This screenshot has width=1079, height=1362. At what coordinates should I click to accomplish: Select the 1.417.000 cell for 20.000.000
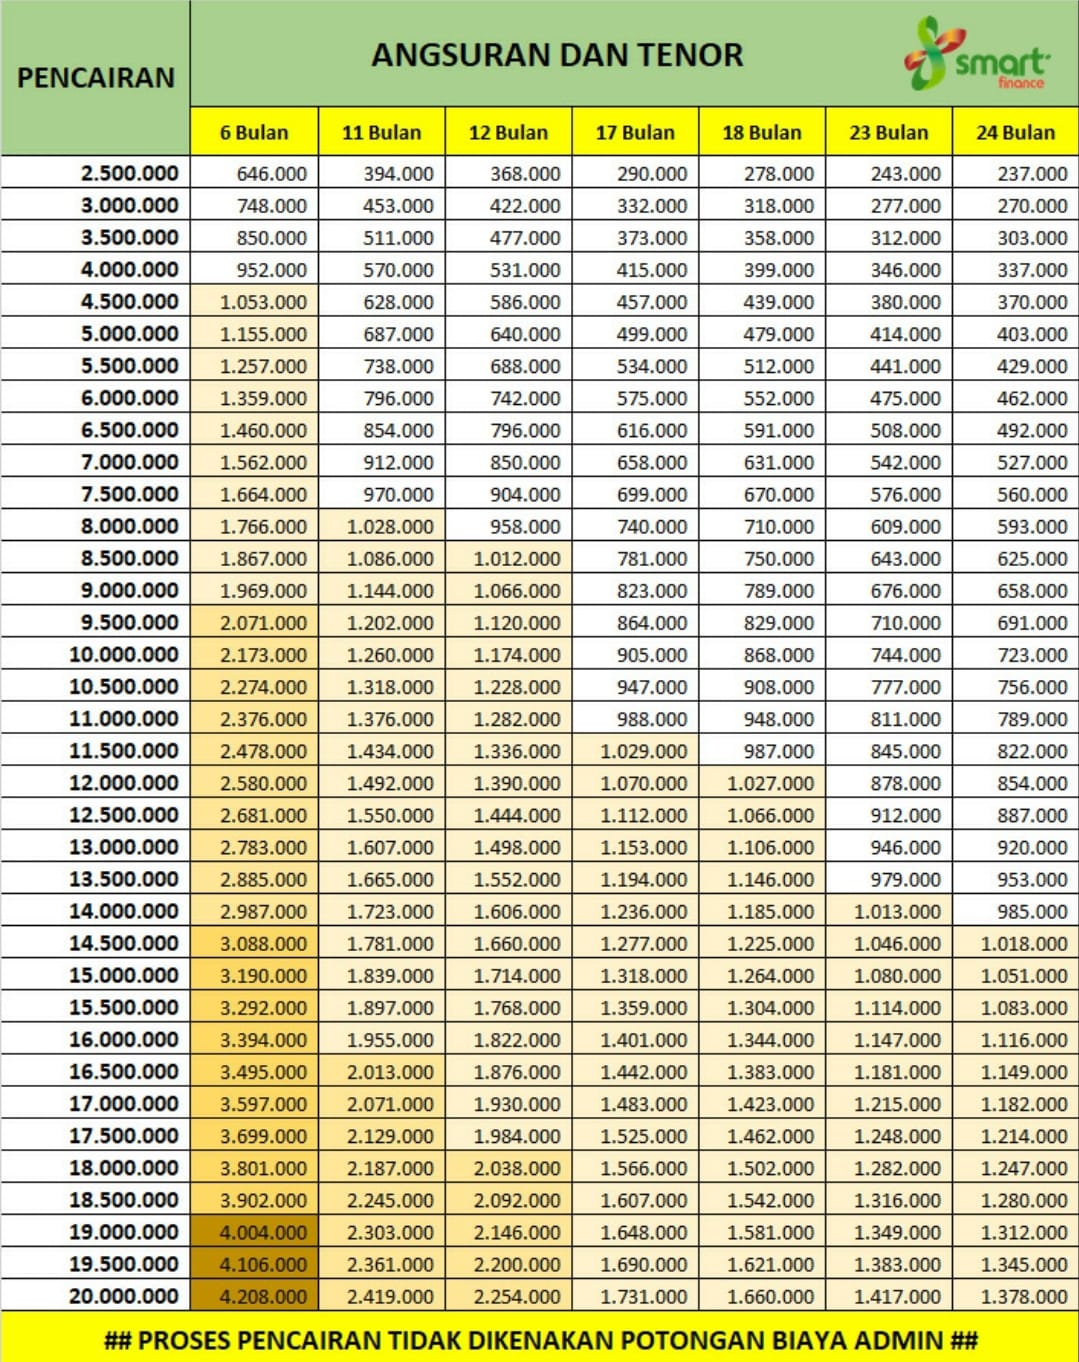tap(889, 1296)
